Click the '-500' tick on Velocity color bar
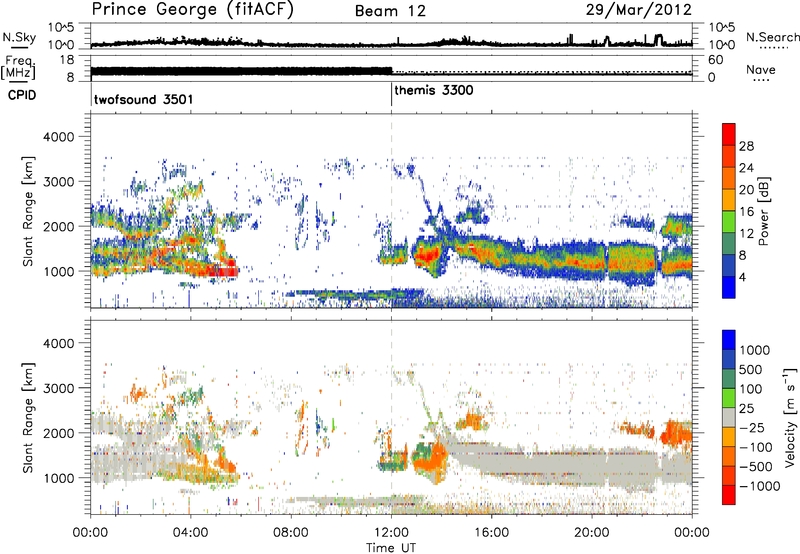The width and height of the screenshot is (800, 554). pyautogui.click(x=756, y=467)
